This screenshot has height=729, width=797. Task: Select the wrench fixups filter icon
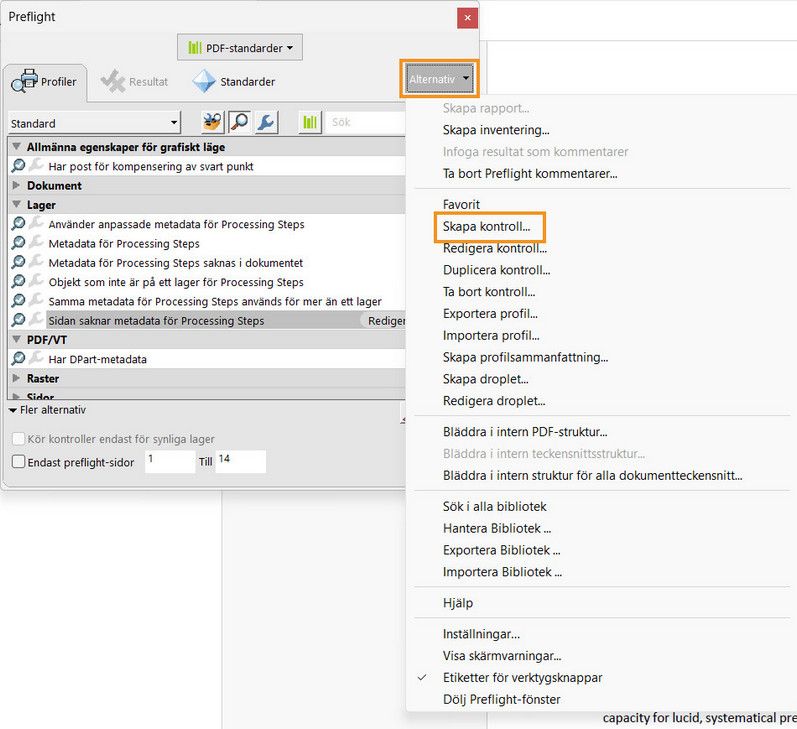tap(267, 122)
